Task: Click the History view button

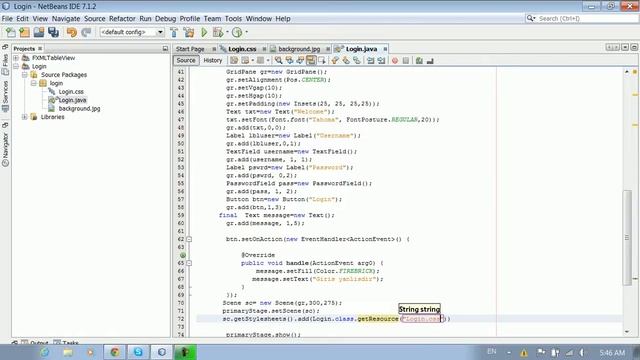Action: 213,60
